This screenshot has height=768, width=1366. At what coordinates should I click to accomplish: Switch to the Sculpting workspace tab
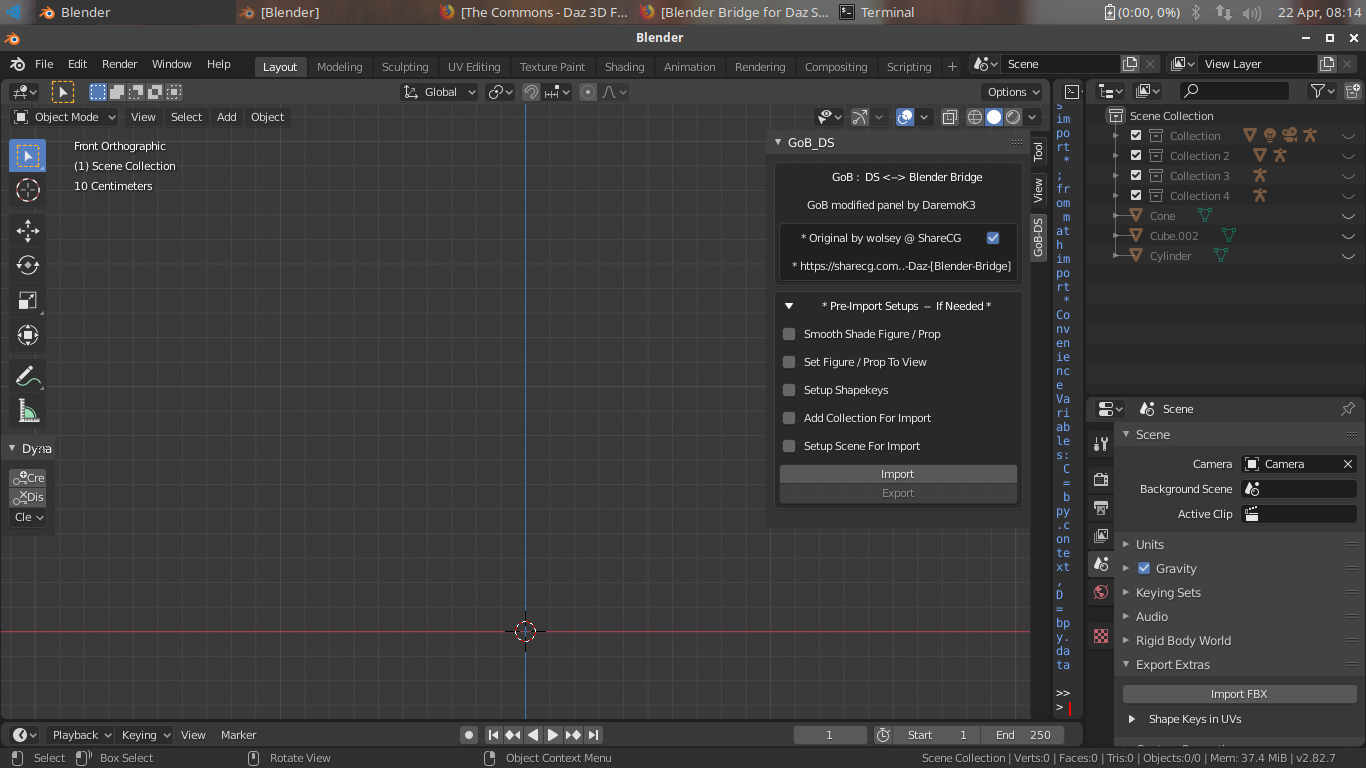(x=405, y=67)
